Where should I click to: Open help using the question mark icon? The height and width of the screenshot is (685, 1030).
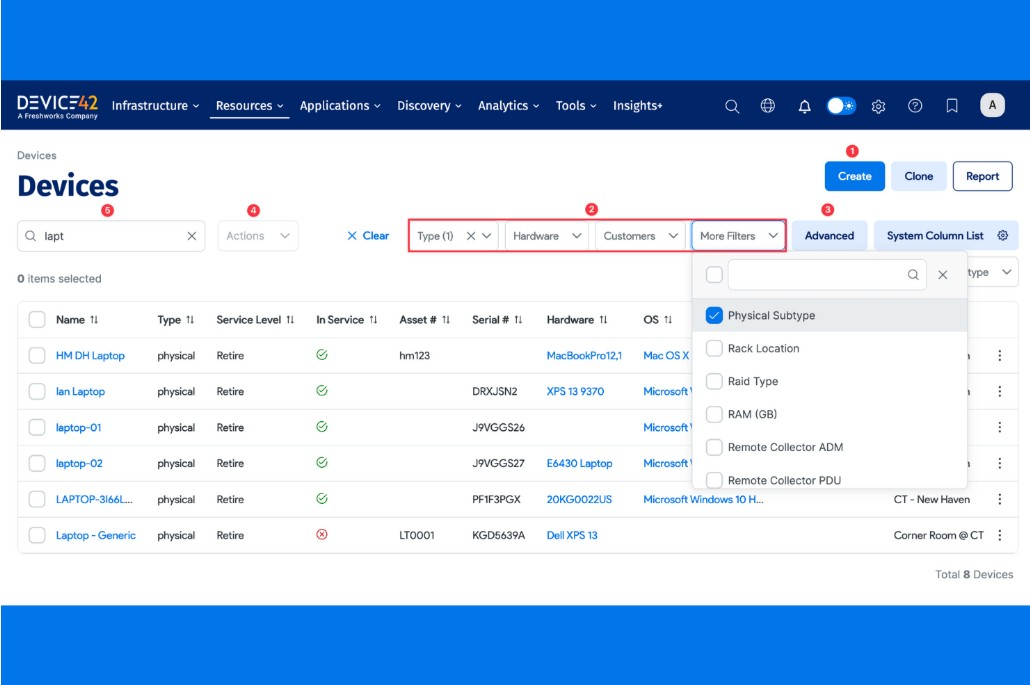point(915,105)
